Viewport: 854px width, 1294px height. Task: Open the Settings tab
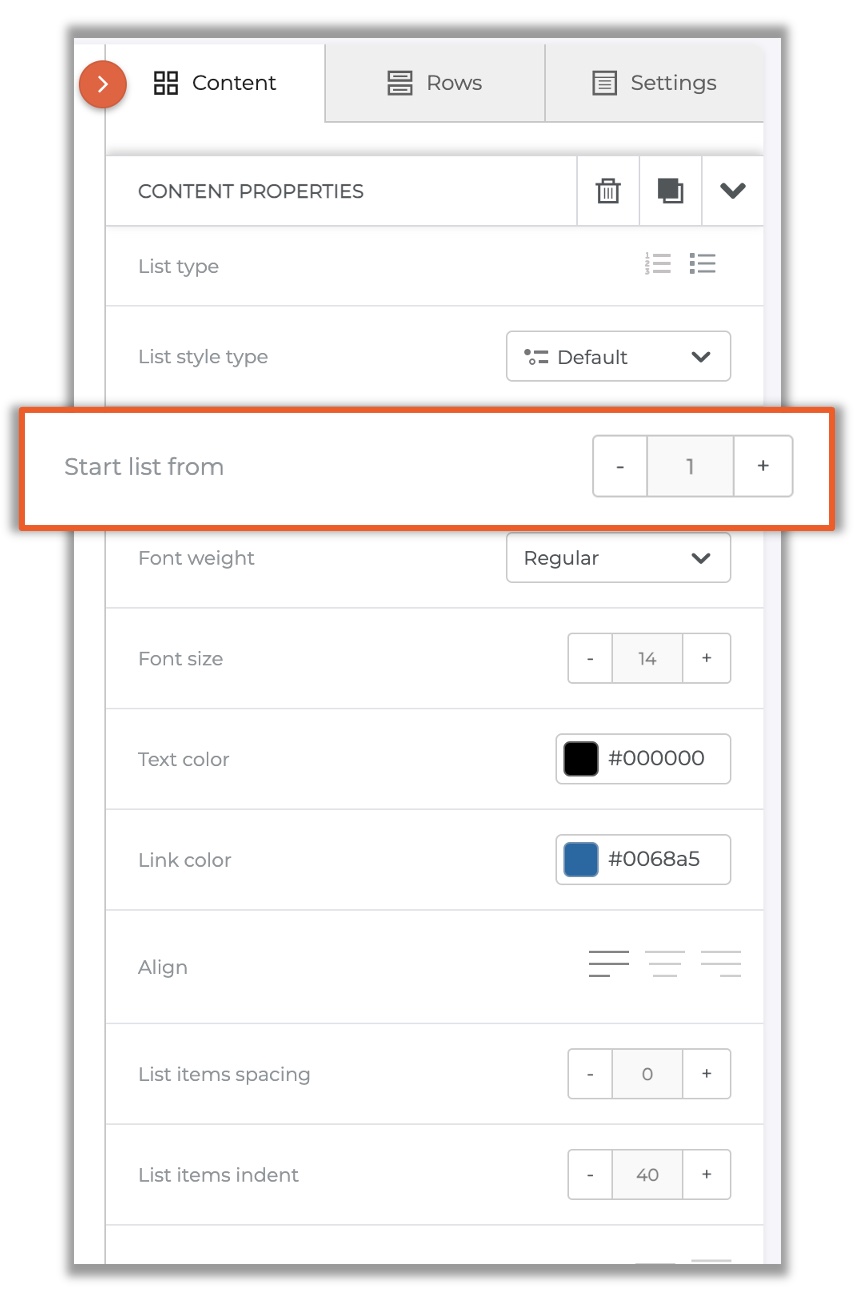click(x=654, y=83)
